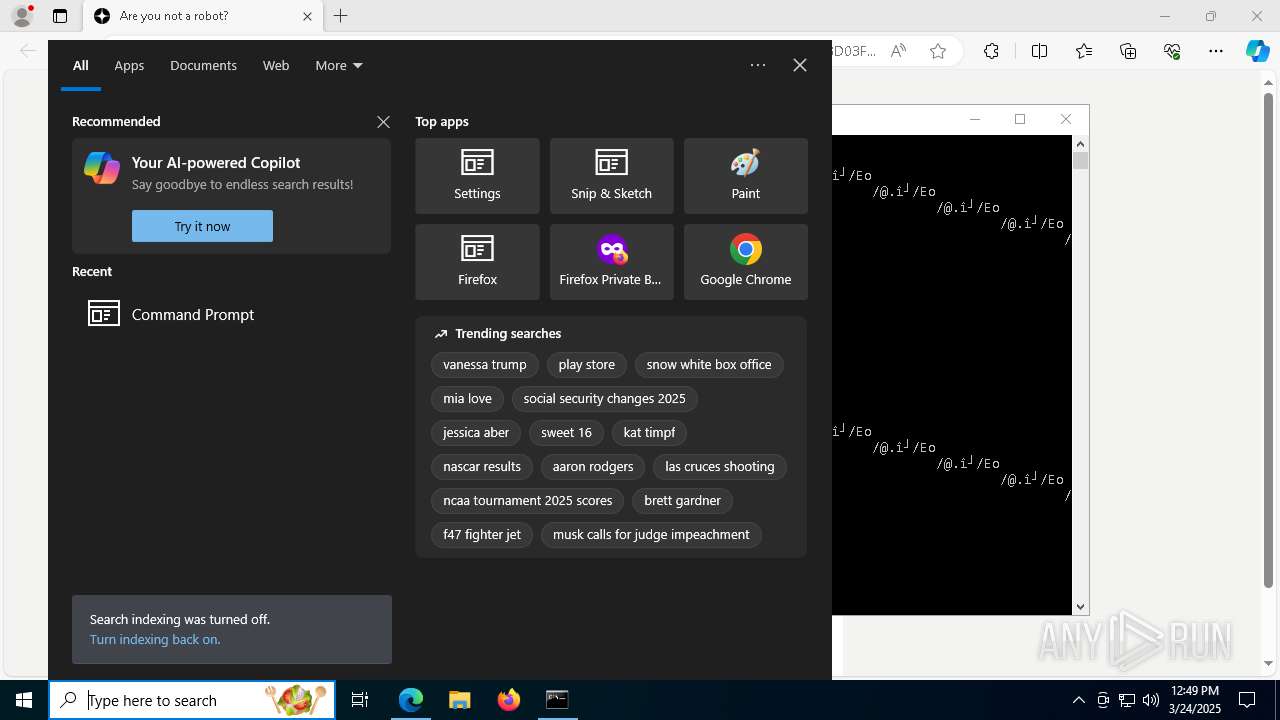Switch to Documents search tab

pyautogui.click(x=203, y=66)
